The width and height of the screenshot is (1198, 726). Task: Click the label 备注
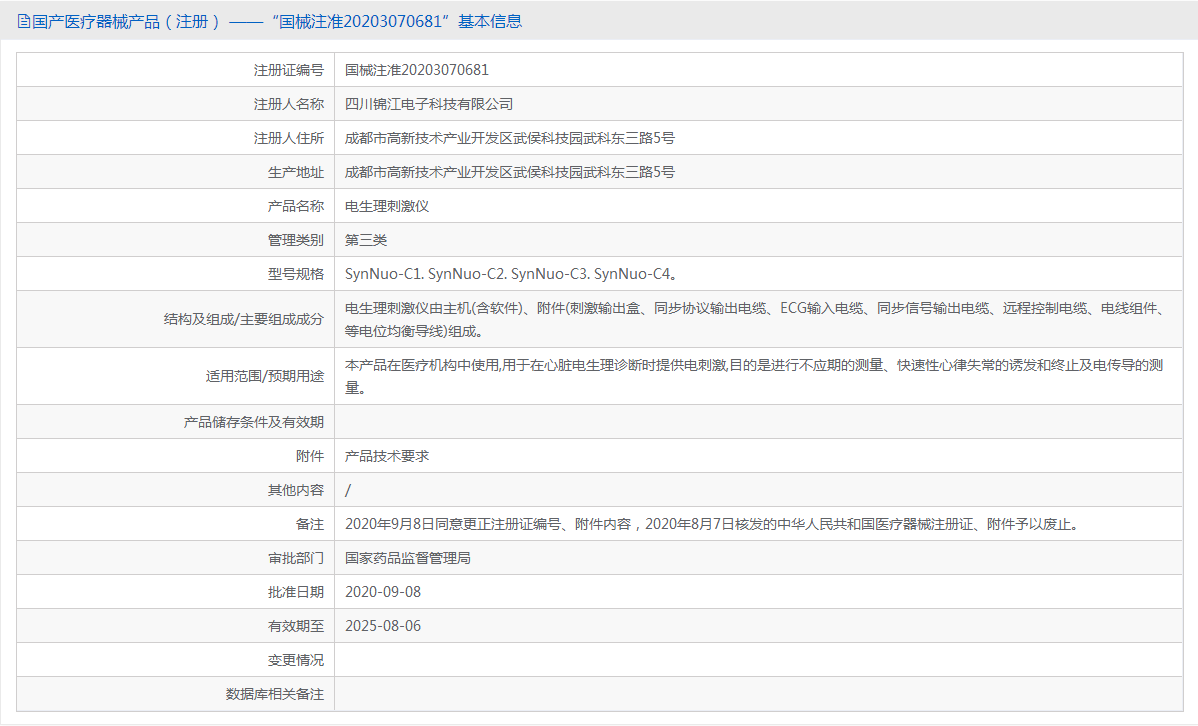tap(309, 524)
